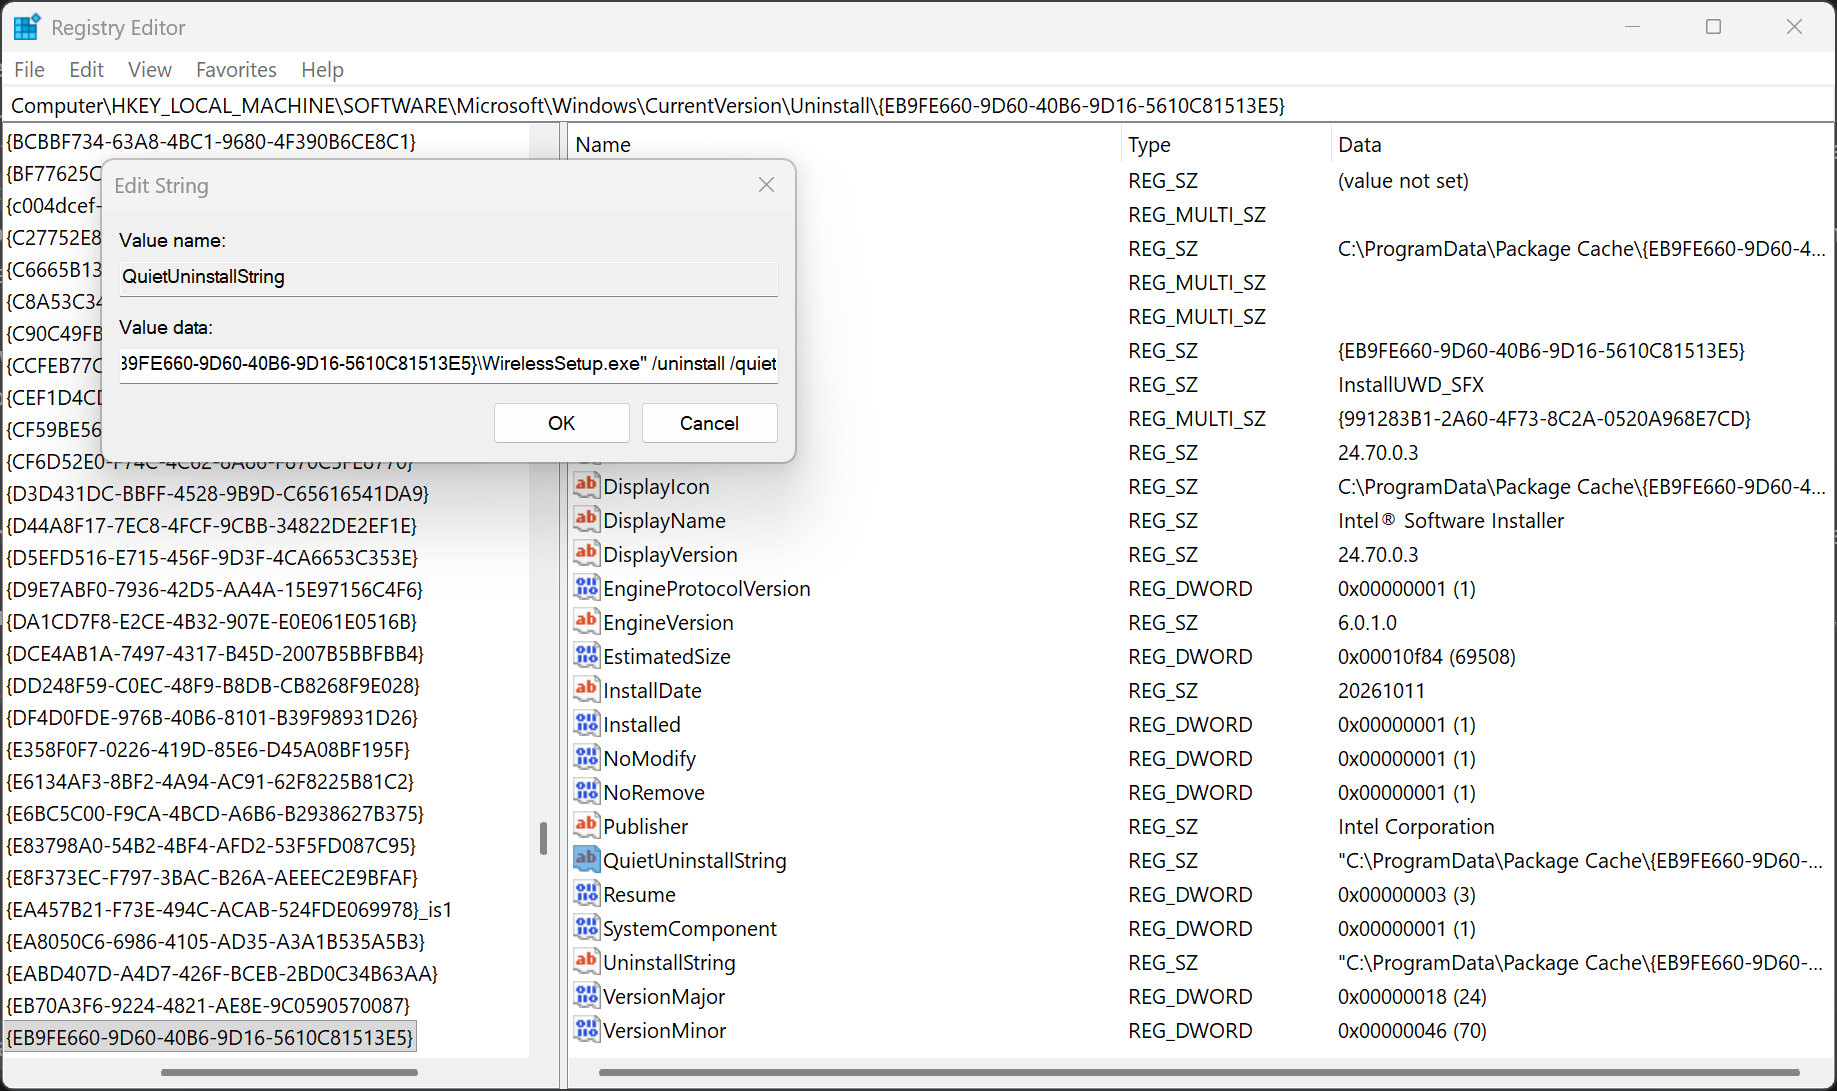Click the registry path address bar

918,106
